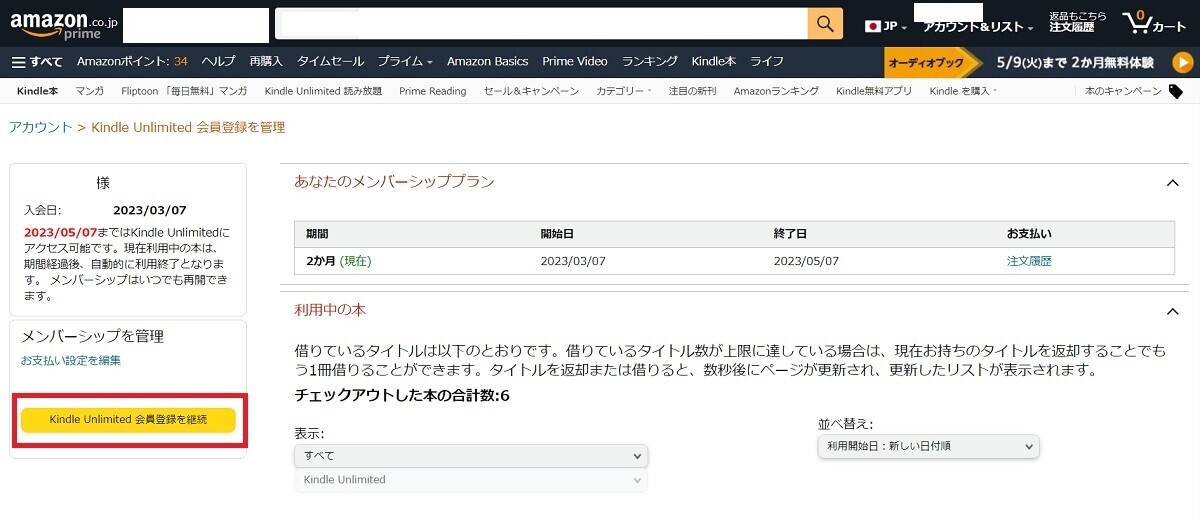Click into the search input field
Viewport: 1200px width, 518px height.
543,23
